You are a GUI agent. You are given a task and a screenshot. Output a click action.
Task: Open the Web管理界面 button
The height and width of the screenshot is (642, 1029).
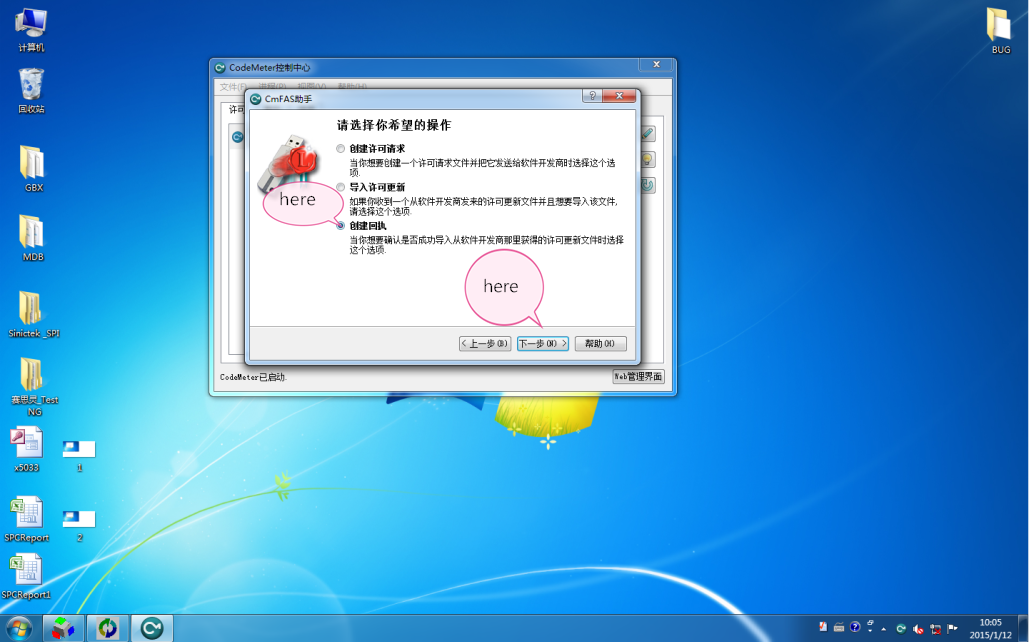click(x=638, y=377)
